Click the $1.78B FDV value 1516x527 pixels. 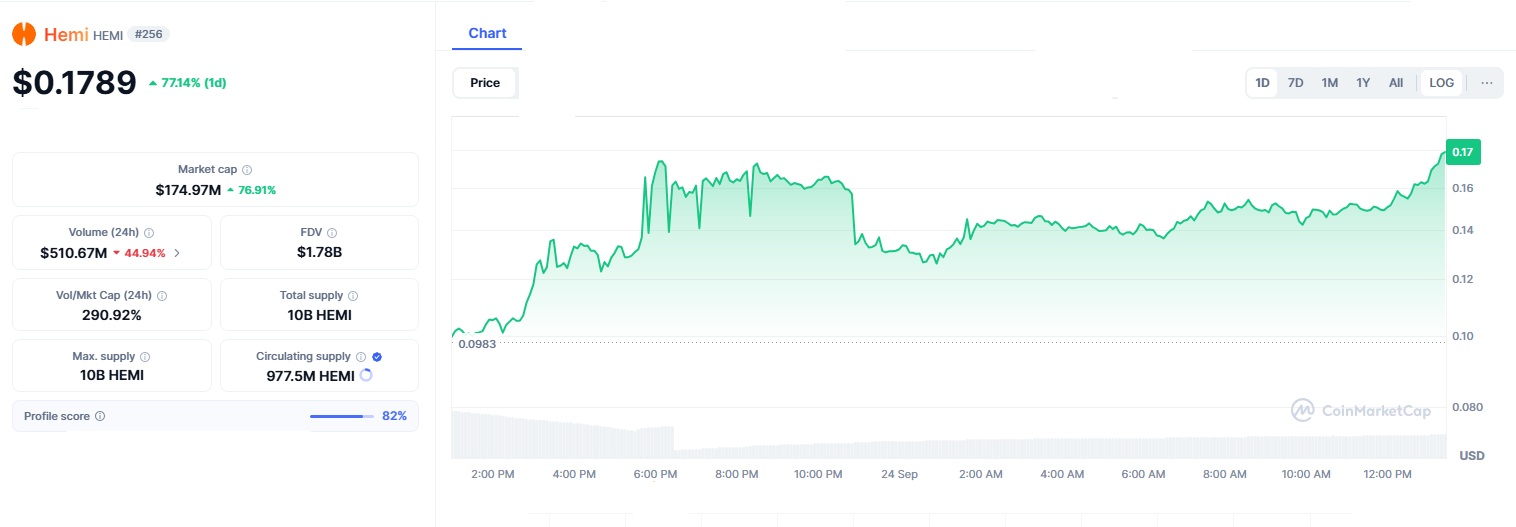pyautogui.click(x=320, y=253)
